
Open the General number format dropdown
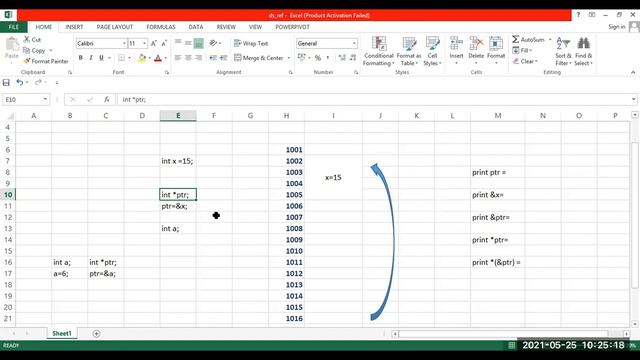click(354, 43)
